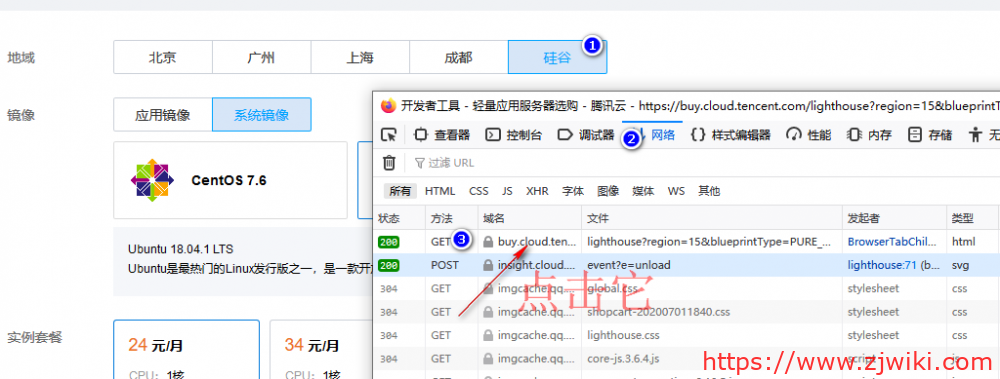The width and height of the screenshot is (1000, 379).
Task: Open the 样式编辑器 style editor tab
Action: point(731,135)
